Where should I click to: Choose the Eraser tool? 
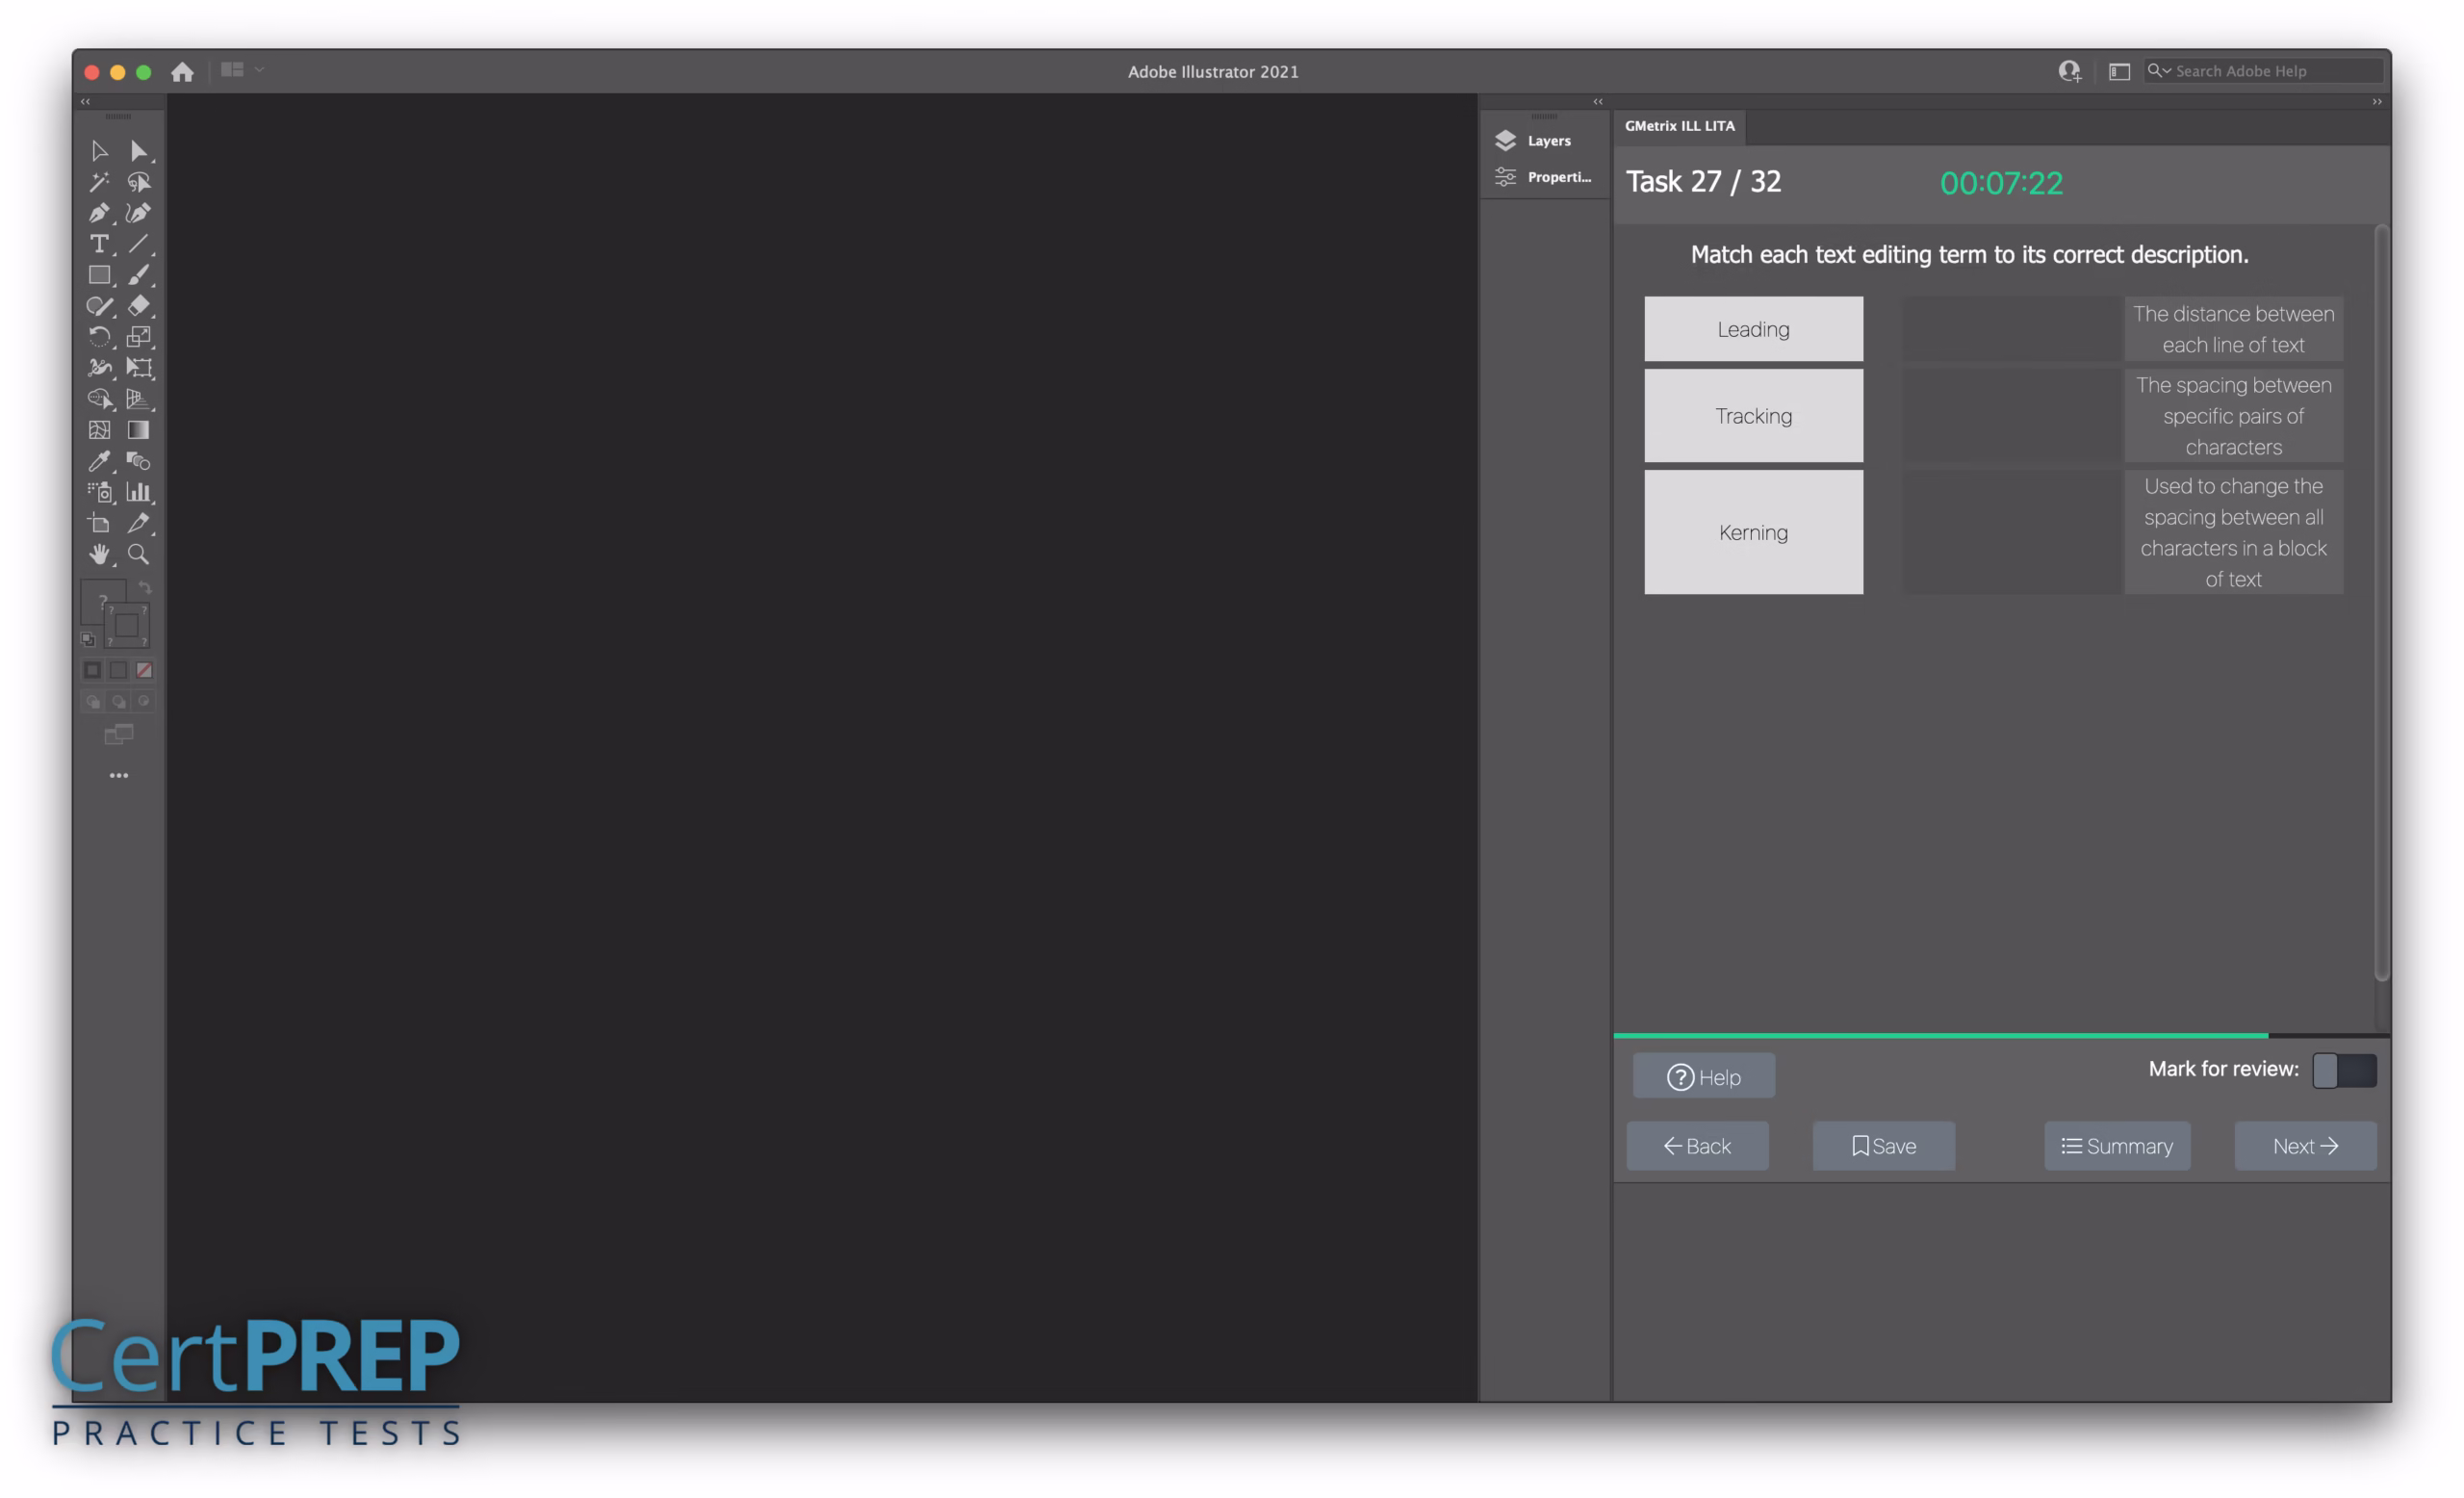(139, 306)
